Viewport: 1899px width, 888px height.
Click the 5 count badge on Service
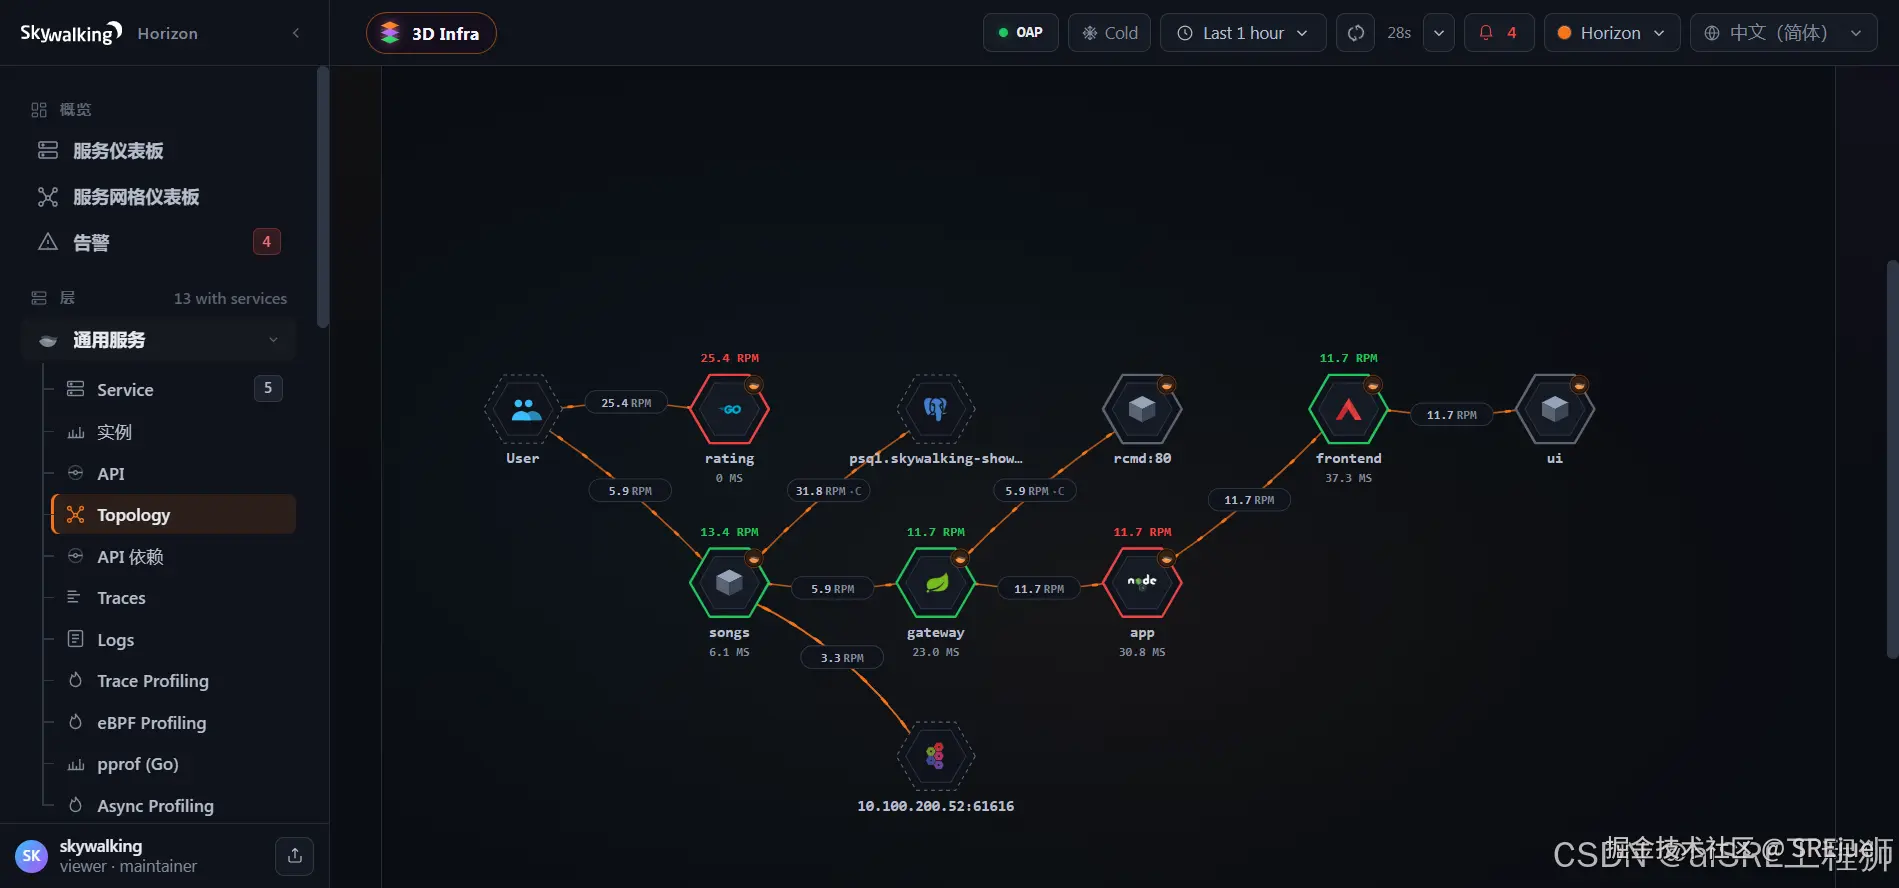[268, 388]
